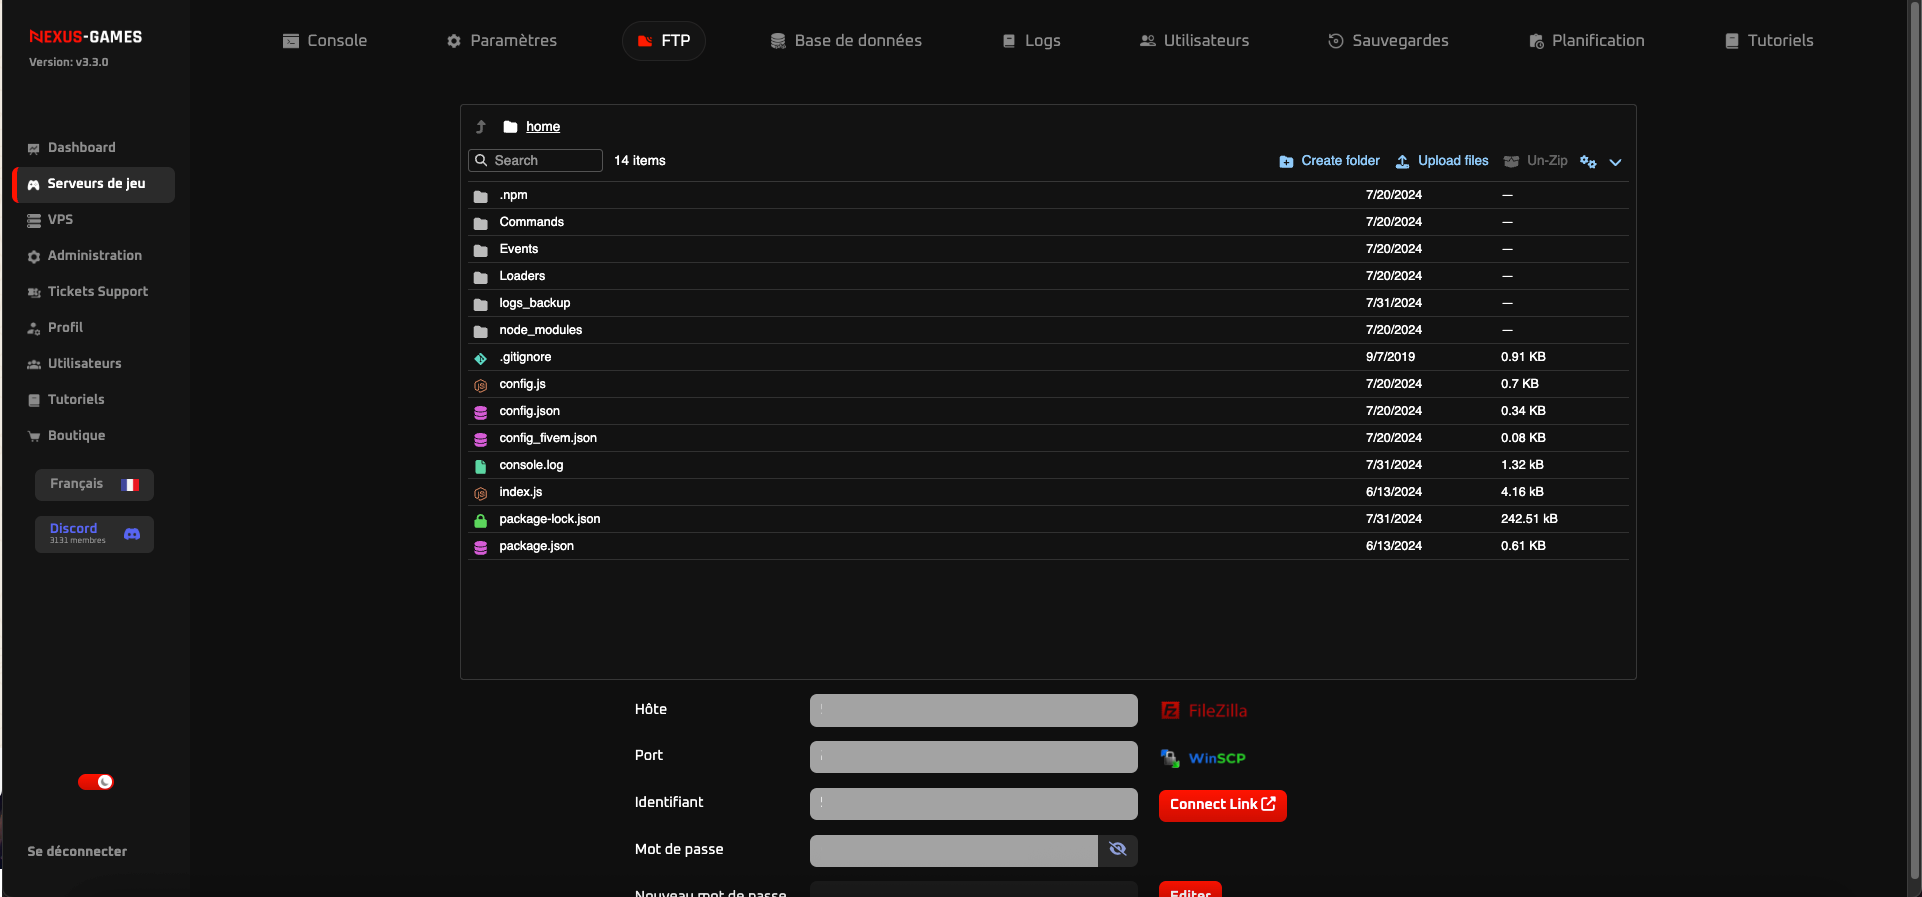Viewport: 1922px width, 897px height.
Task: Click the go-up-one-level arrow icon
Action: pos(481,127)
